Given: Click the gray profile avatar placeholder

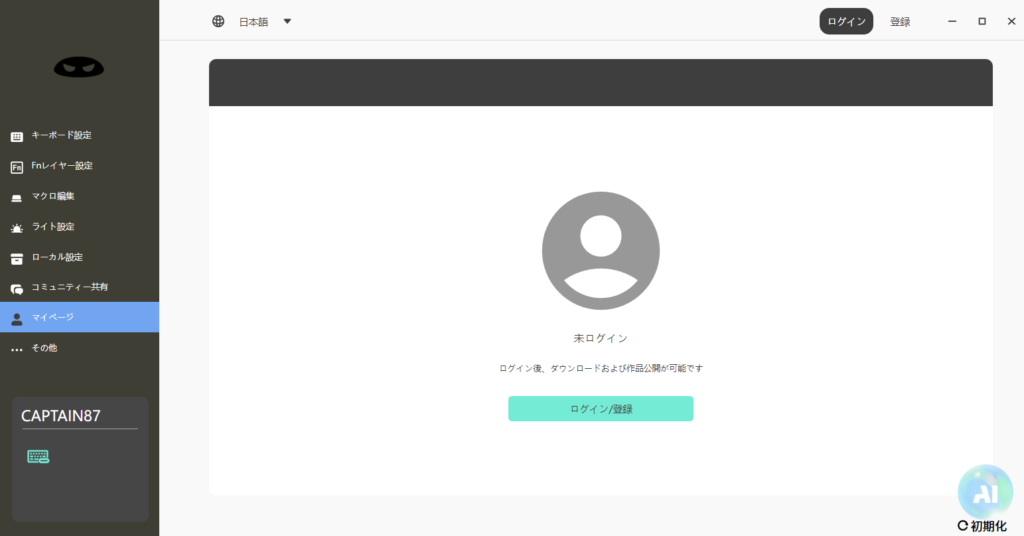Looking at the screenshot, I should [x=600, y=251].
